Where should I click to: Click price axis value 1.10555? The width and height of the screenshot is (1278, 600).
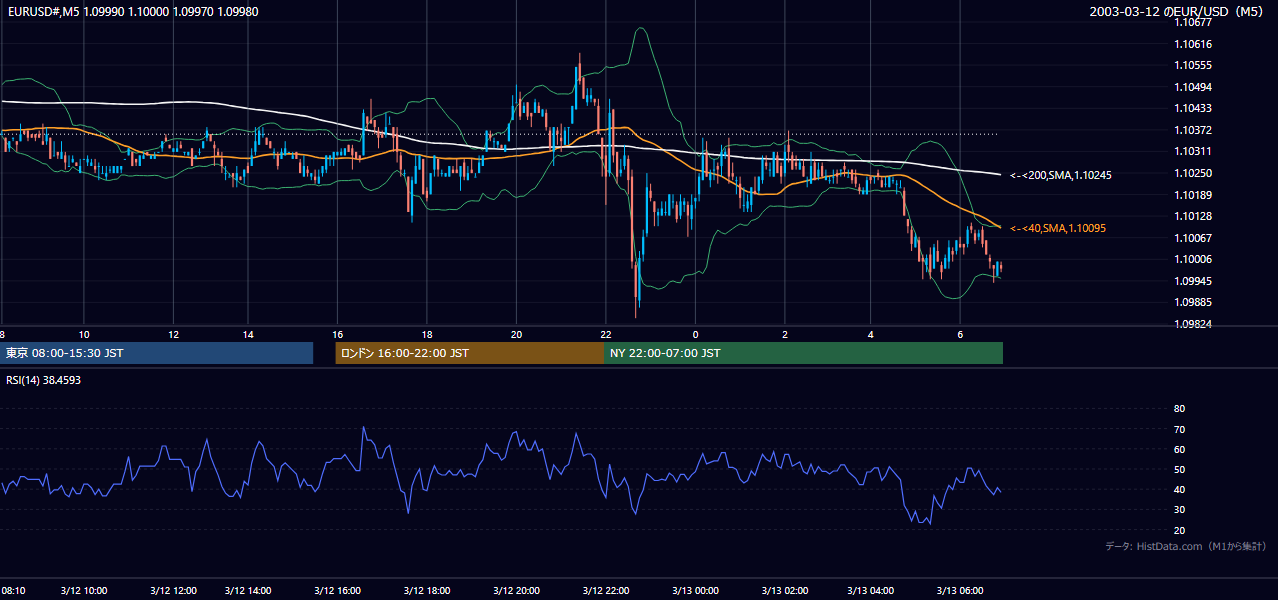[x=1192, y=65]
